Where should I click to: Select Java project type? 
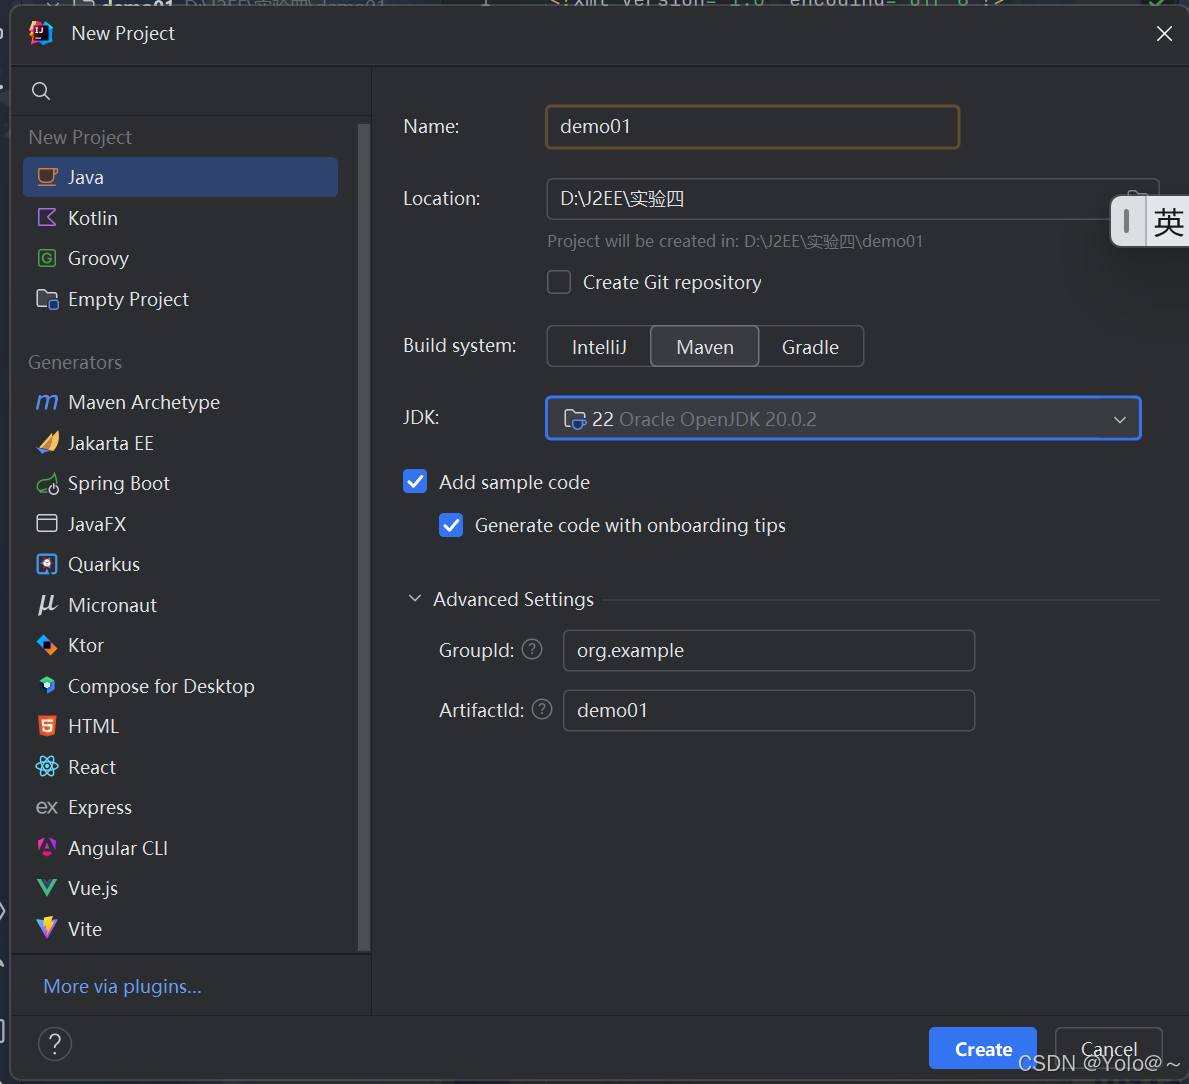click(180, 177)
